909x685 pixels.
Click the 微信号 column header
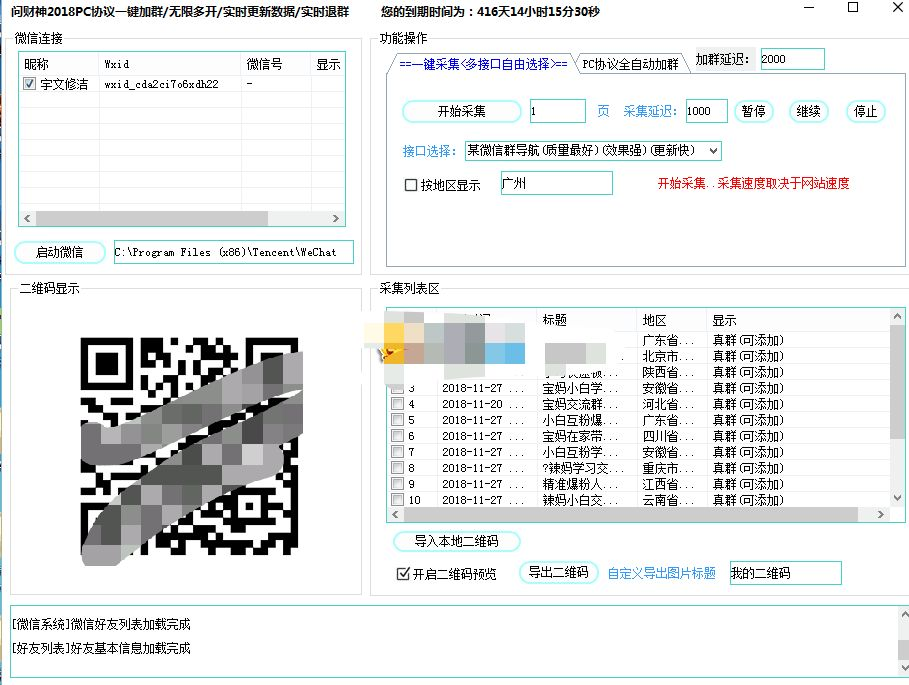tap(275, 64)
